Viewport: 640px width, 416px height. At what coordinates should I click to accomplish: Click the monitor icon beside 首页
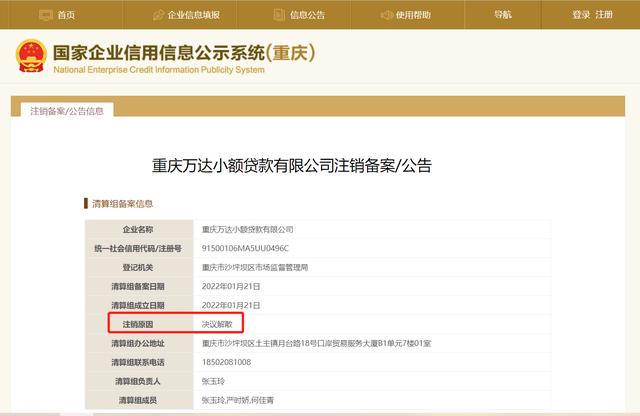click(45, 15)
